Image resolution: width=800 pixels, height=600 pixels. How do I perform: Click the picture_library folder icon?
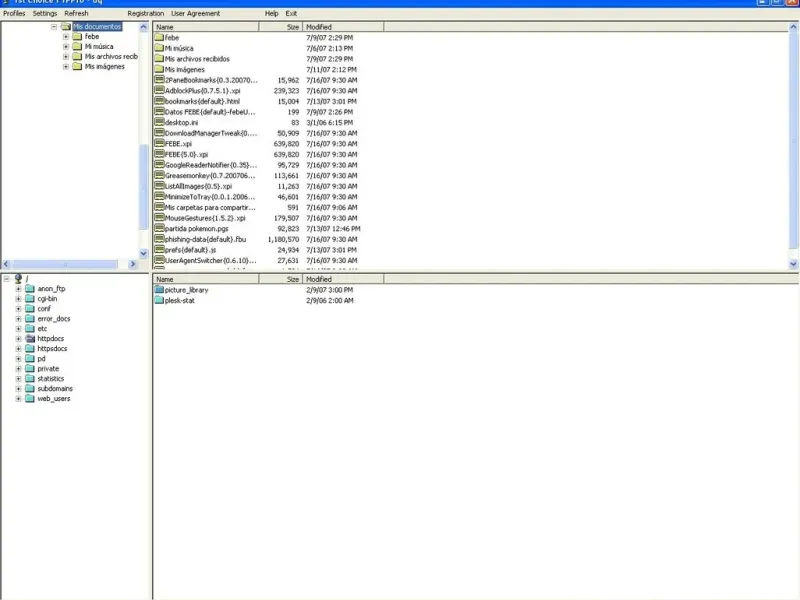coord(159,290)
